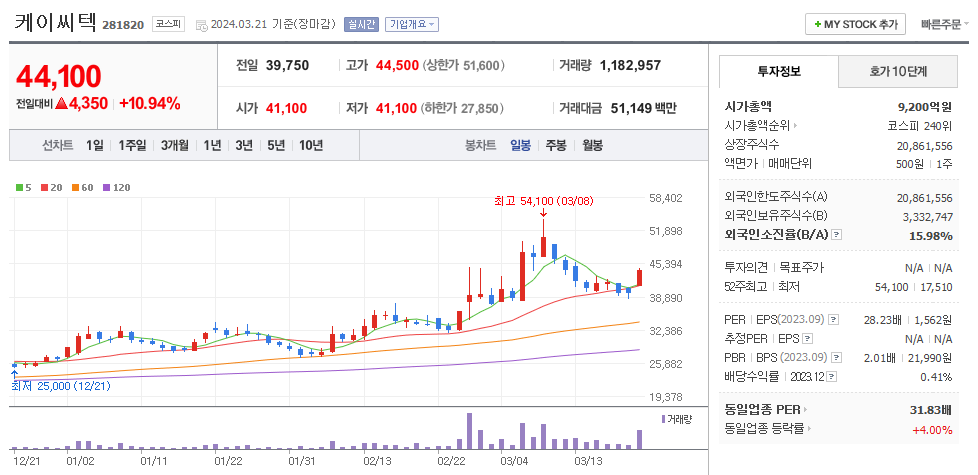Click the 봉차트 label
Viewport: 978px width, 475px height.
pyautogui.click(x=480, y=145)
